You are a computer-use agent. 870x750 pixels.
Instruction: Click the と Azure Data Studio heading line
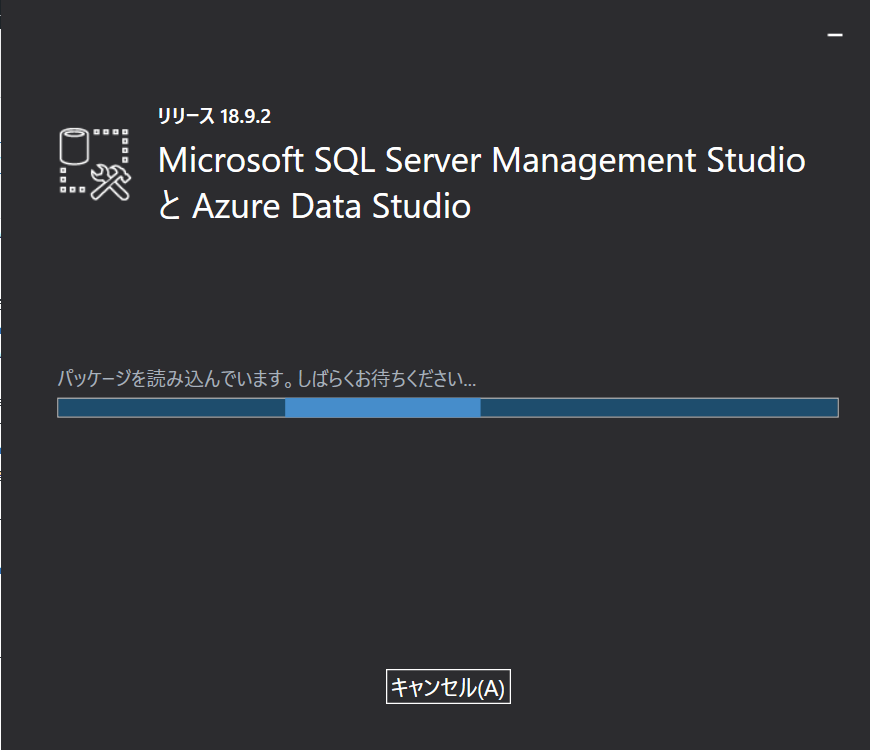pyautogui.click(x=315, y=206)
